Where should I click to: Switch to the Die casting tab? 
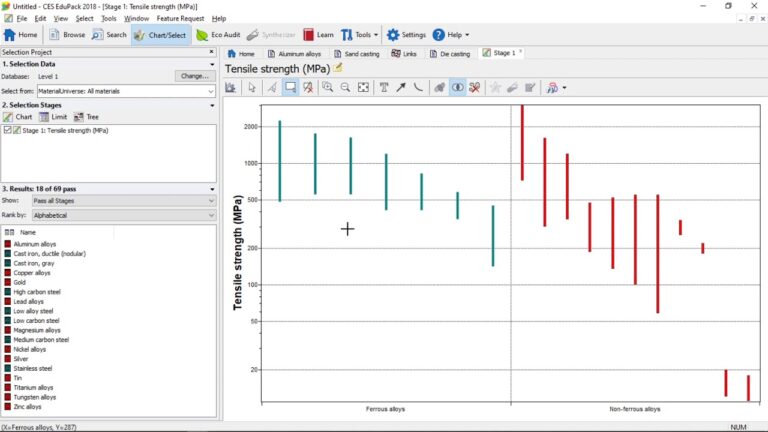pyautogui.click(x=450, y=53)
